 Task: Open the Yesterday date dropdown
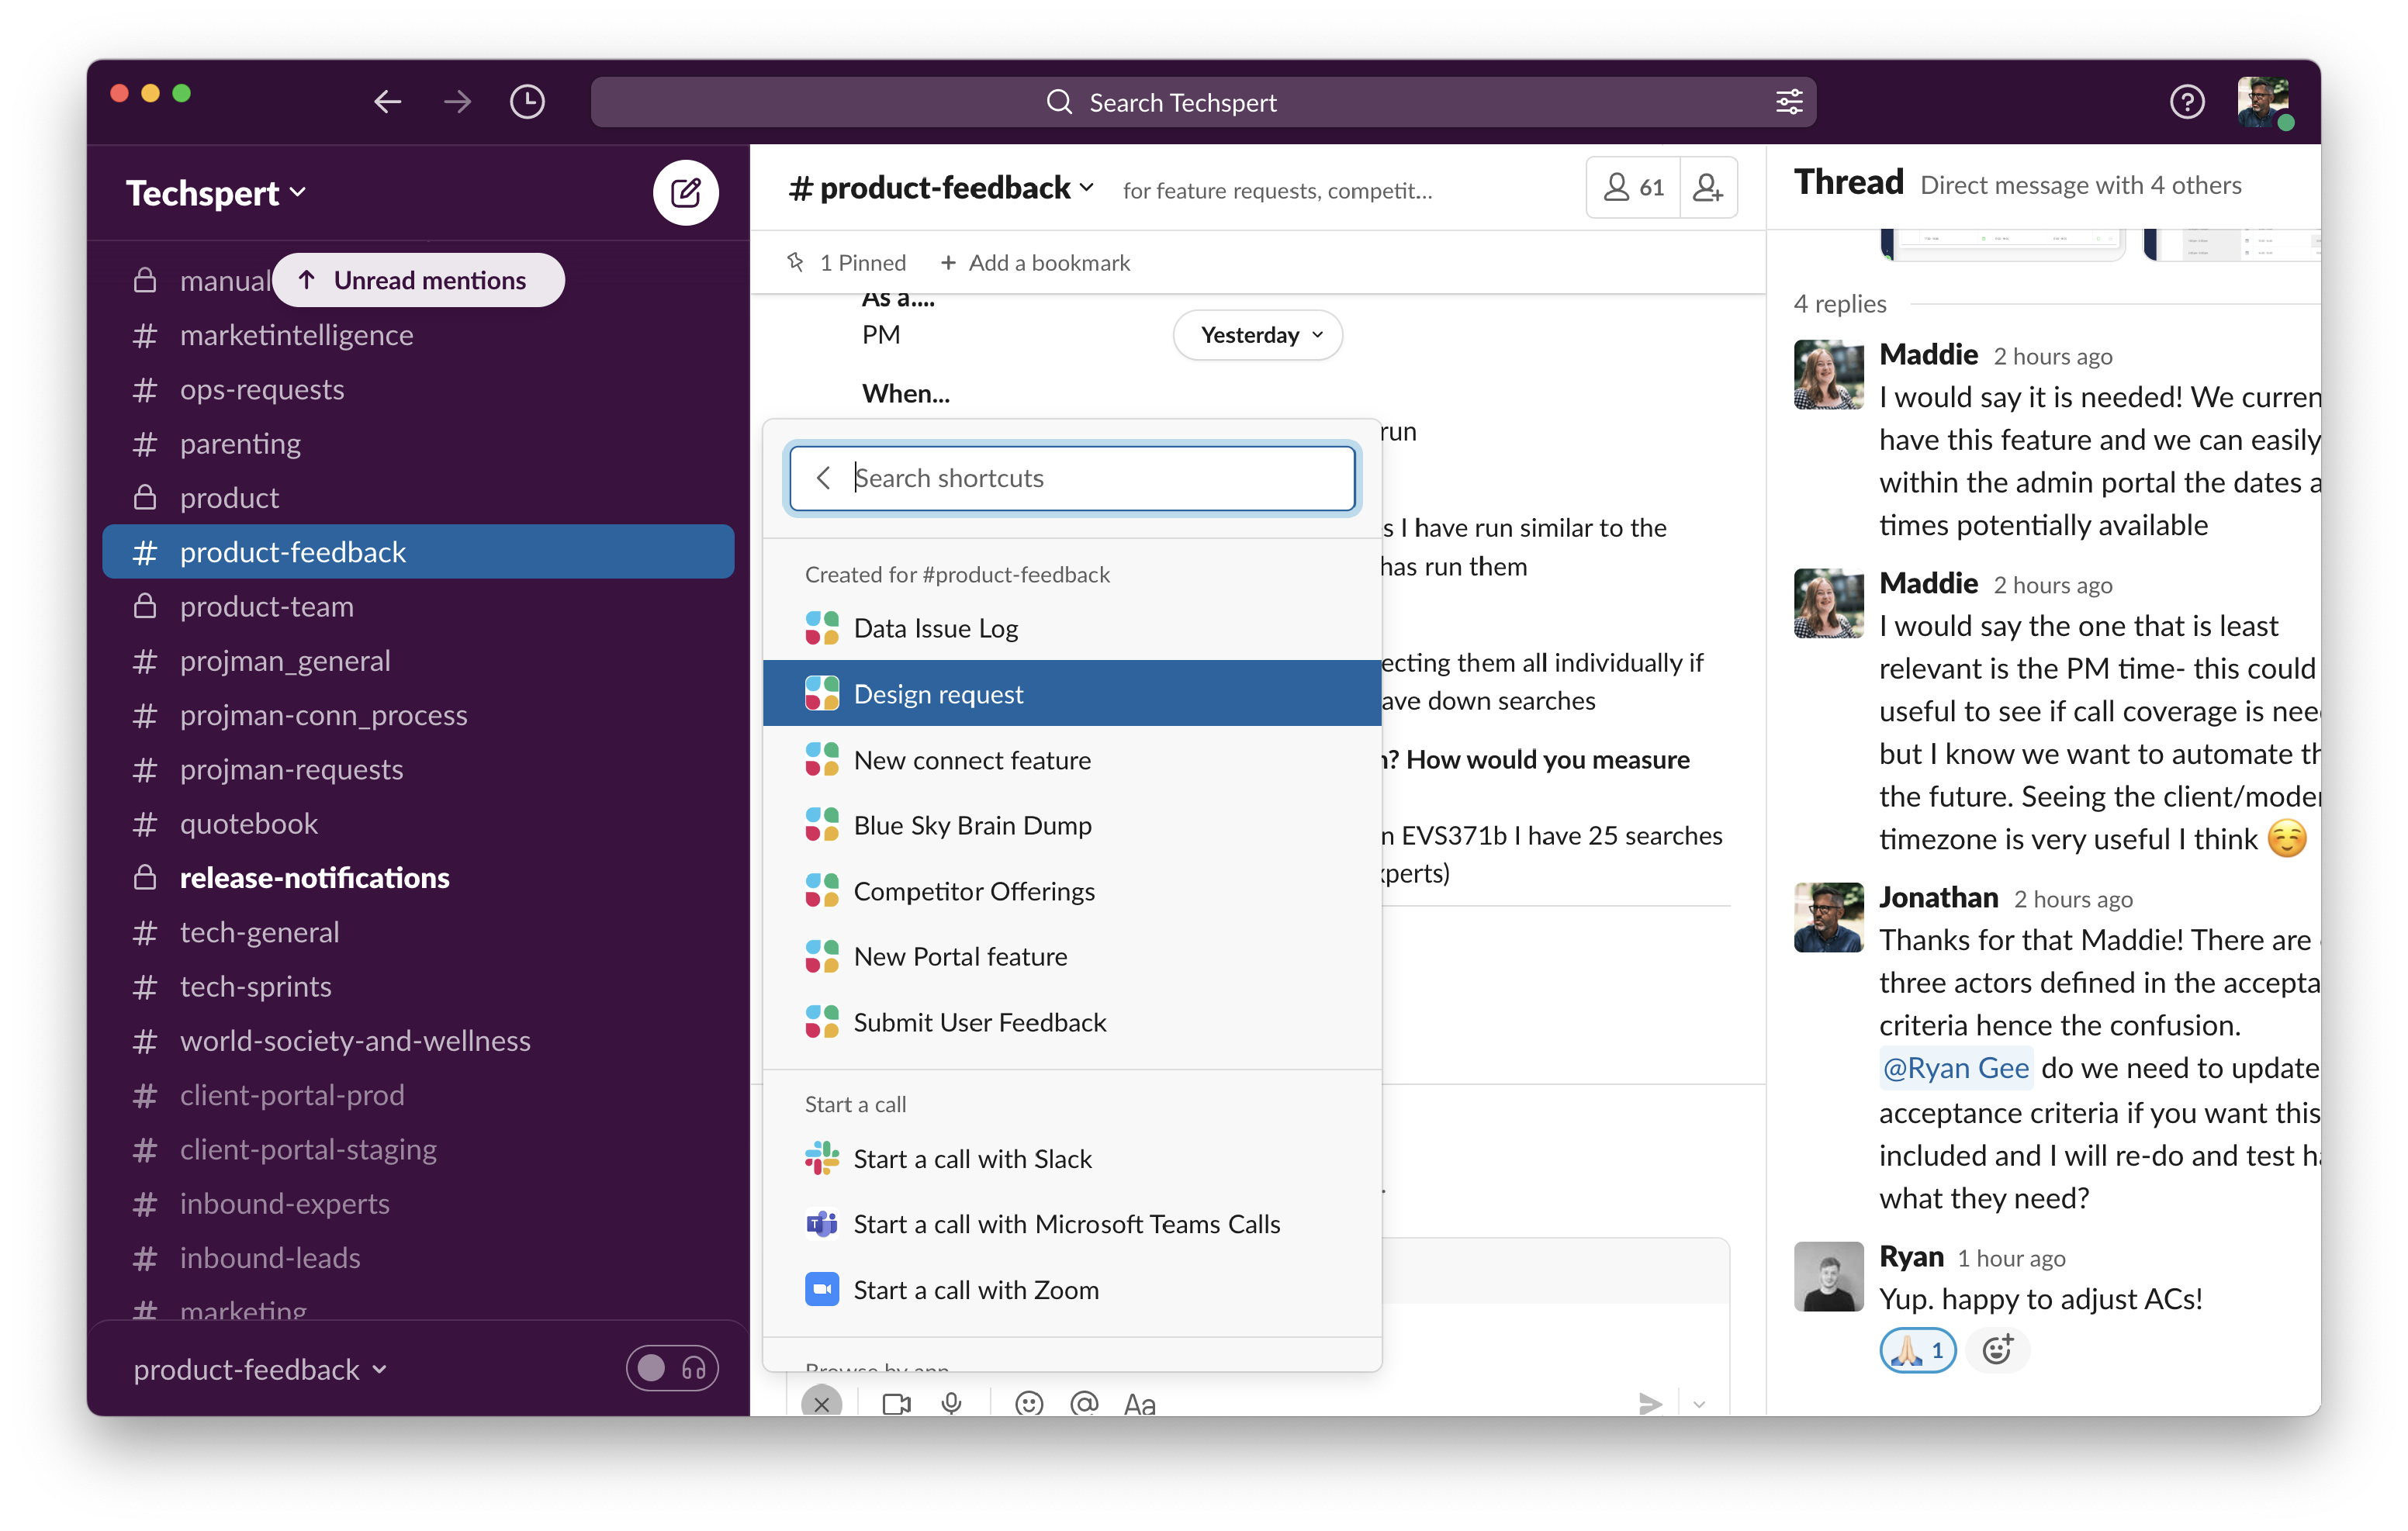[1257, 335]
